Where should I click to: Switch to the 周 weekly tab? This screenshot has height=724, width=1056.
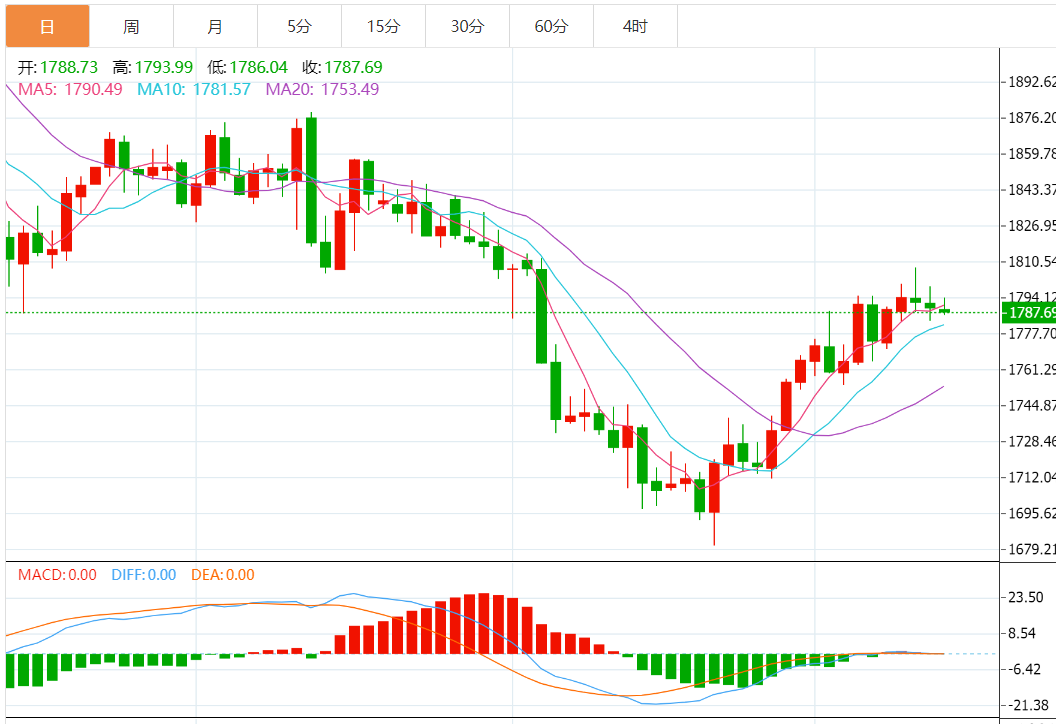[131, 26]
